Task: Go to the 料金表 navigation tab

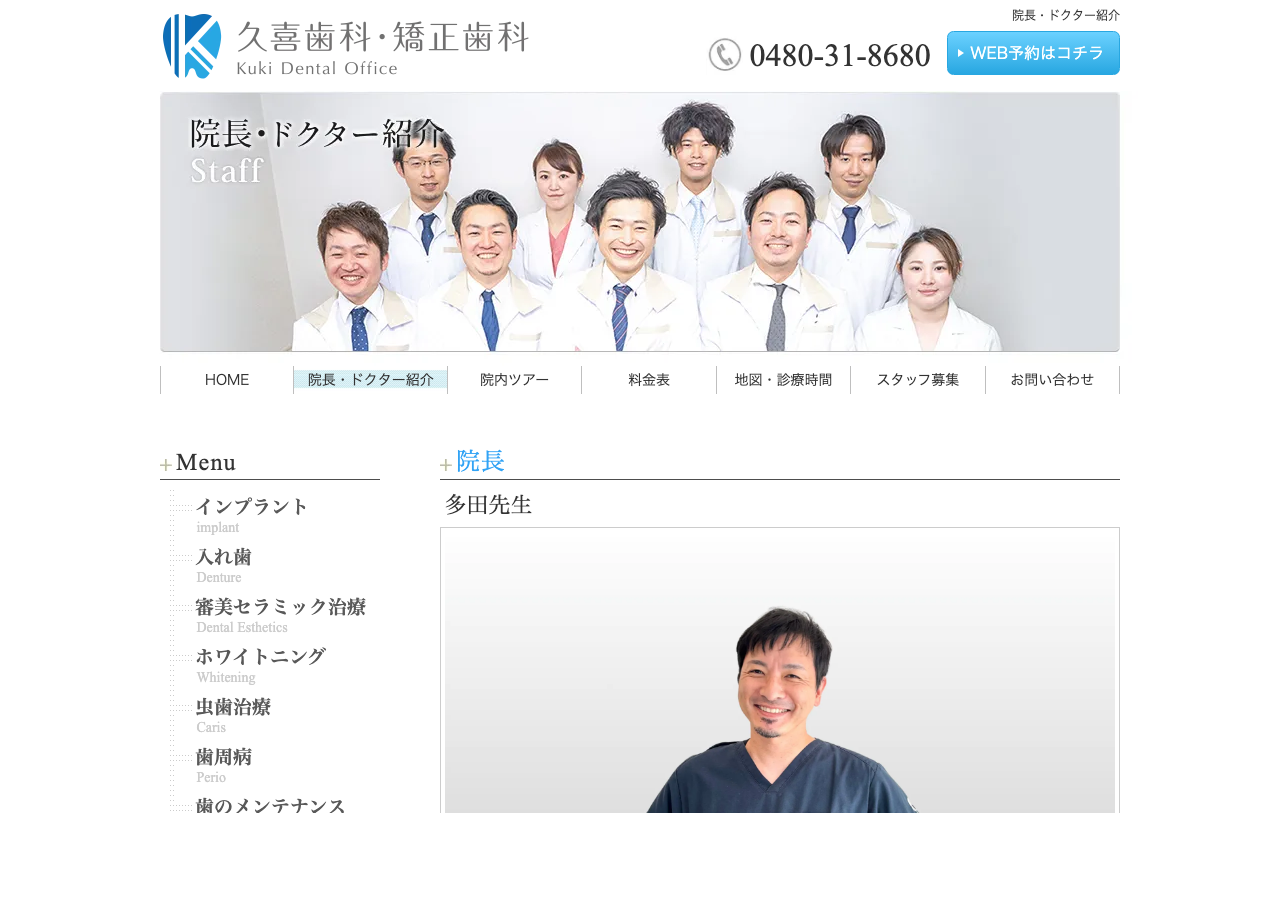Action: (649, 380)
